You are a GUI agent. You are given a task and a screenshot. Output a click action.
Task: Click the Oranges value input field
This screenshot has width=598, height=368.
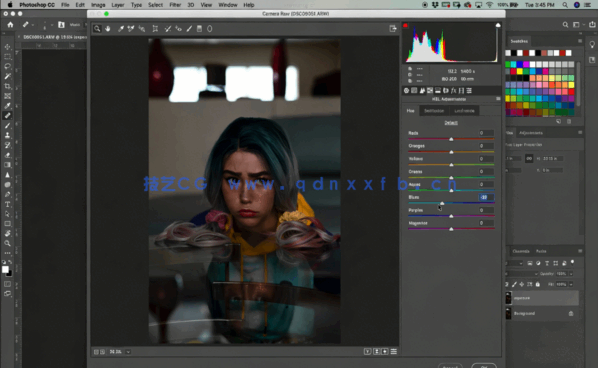[486, 146]
